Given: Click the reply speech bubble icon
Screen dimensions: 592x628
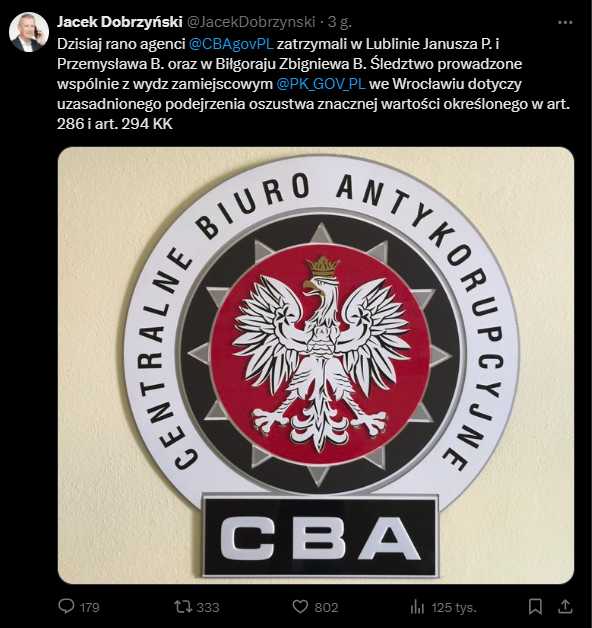Looking at the screenshot, I should coord(66,606).
